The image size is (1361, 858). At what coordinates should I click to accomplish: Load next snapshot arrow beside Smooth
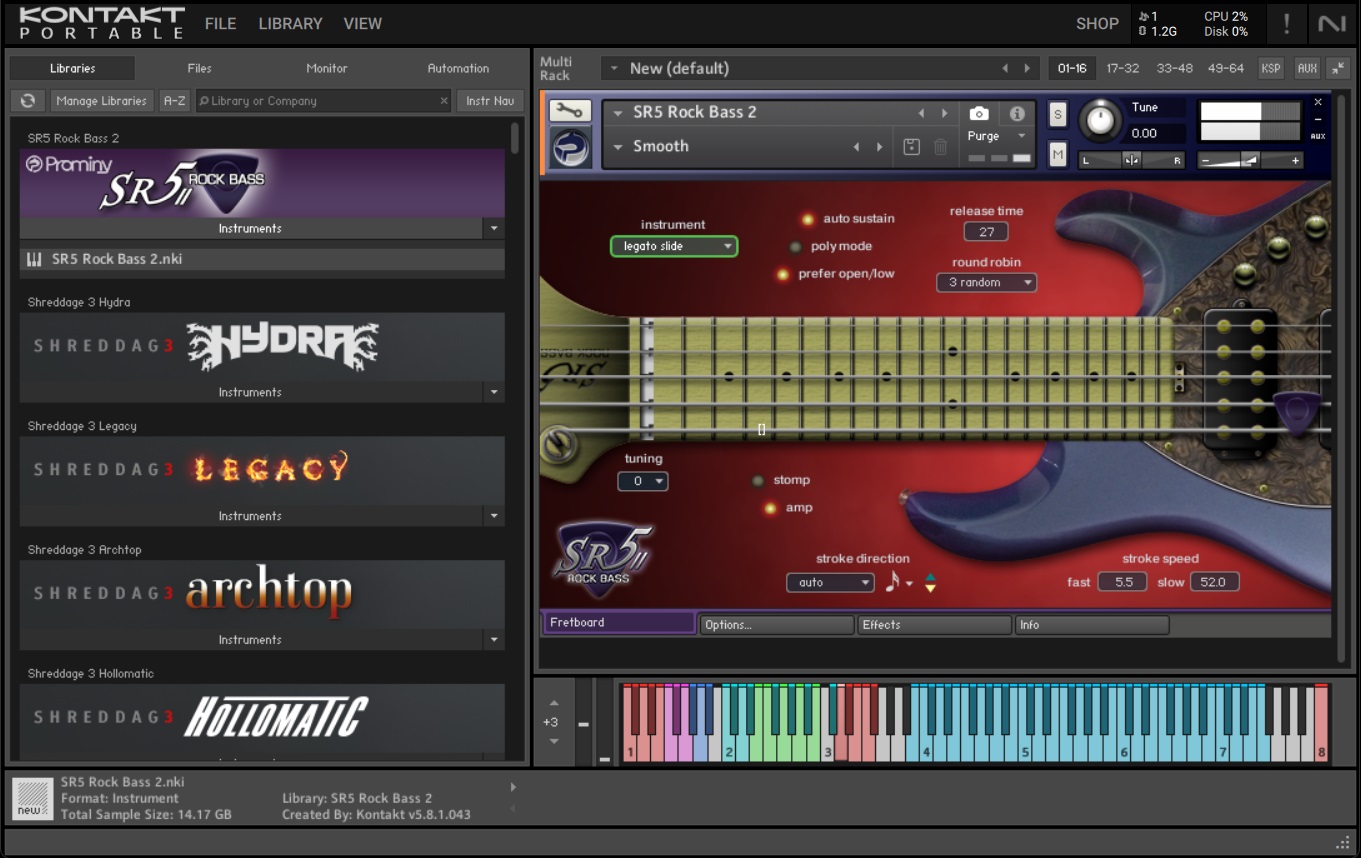(879, 146)
